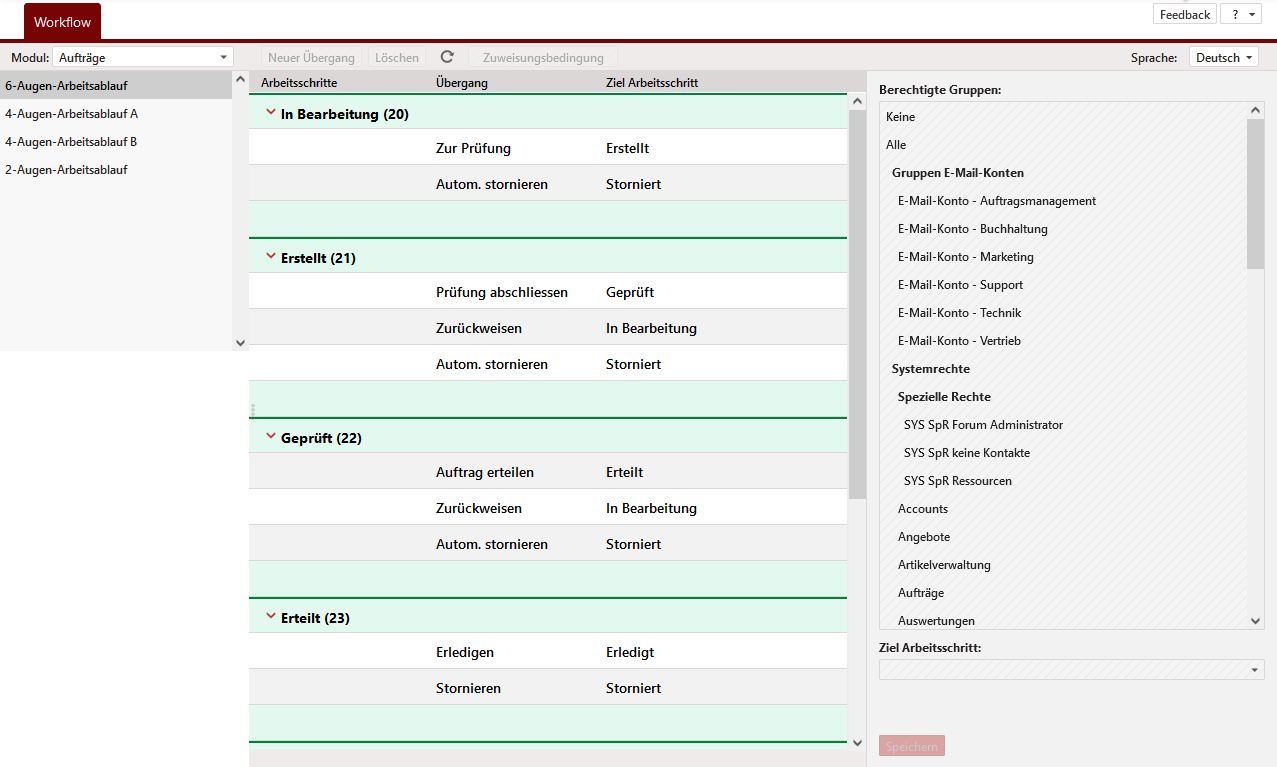Click the Neuer Übergang button
Image resolution: width=1277 pixels, height=767 pixels.
point(311,58)
